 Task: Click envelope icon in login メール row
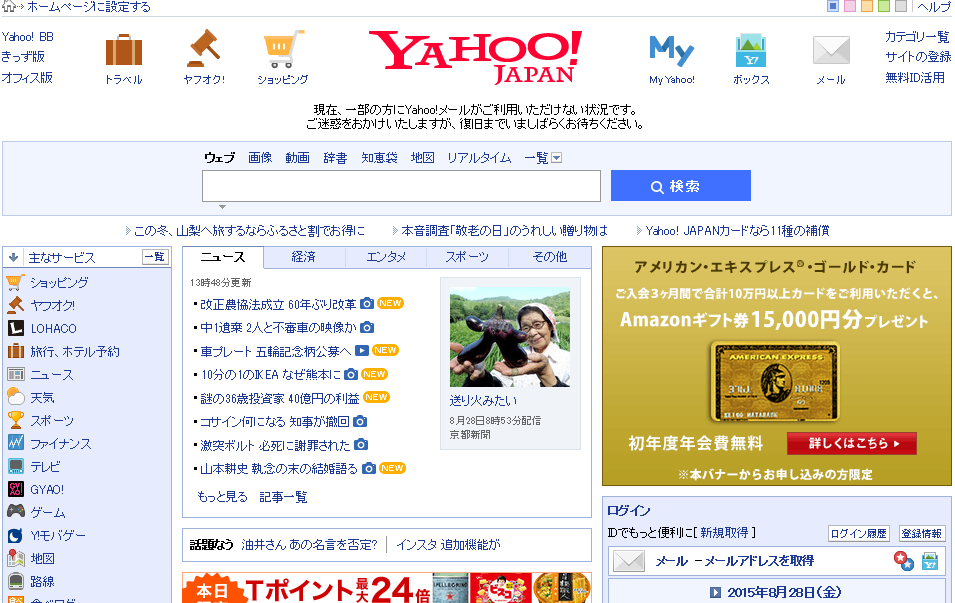pyautogui.click(x=629, y=560)
